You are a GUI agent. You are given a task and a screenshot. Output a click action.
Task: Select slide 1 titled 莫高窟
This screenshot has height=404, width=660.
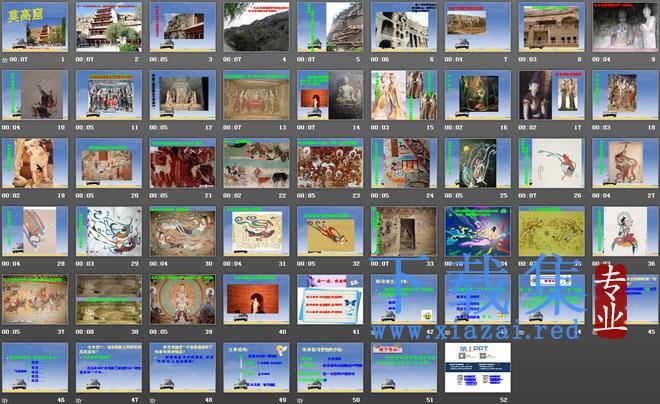(35, 27)
